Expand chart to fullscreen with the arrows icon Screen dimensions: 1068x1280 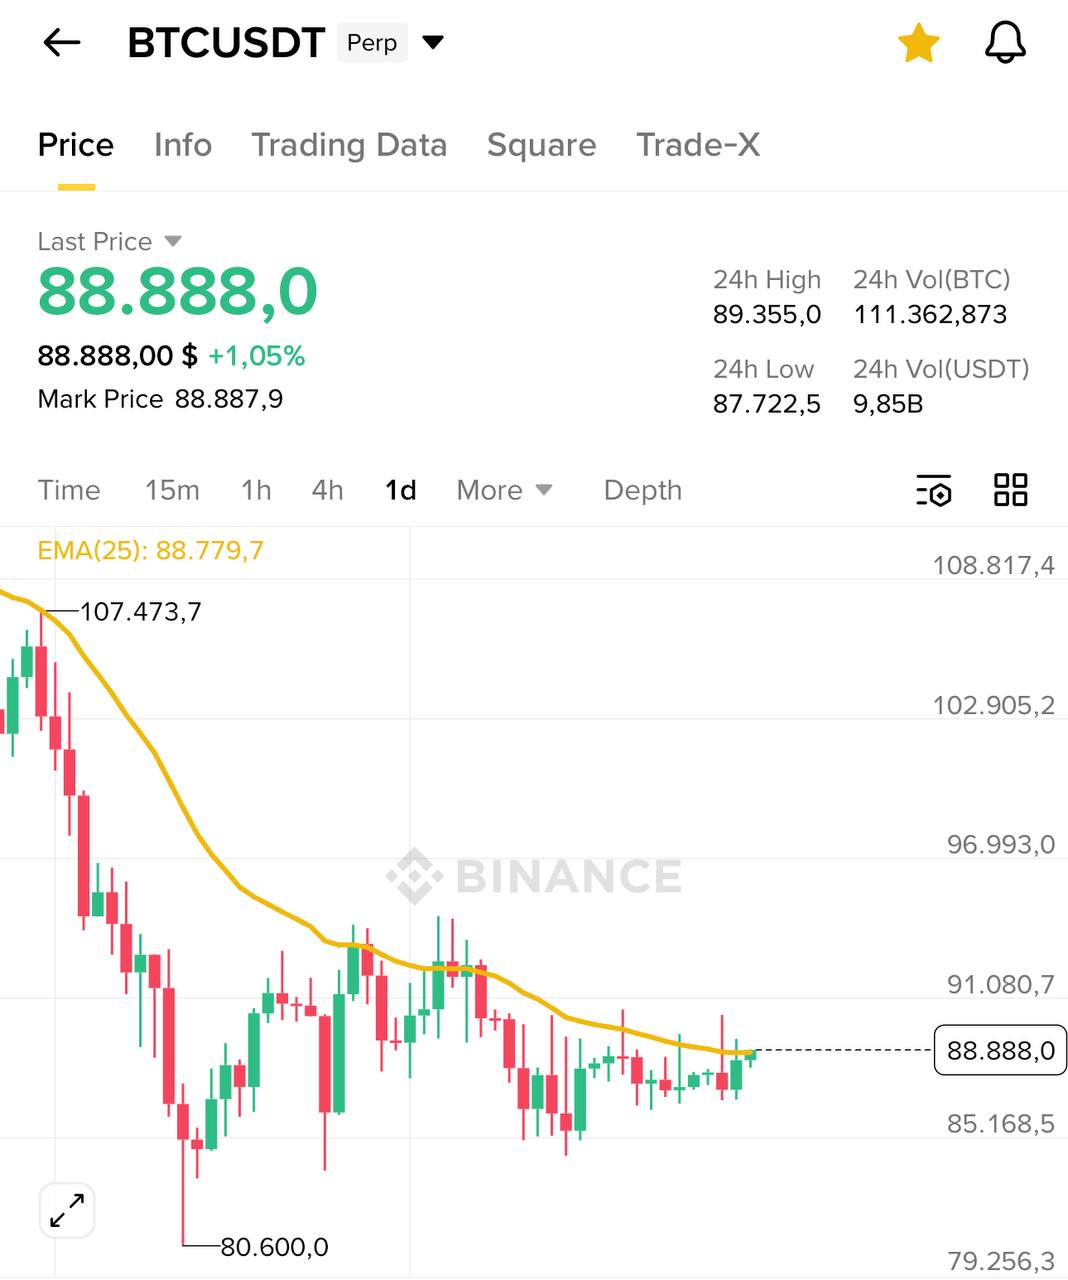tap(66, 1210)
